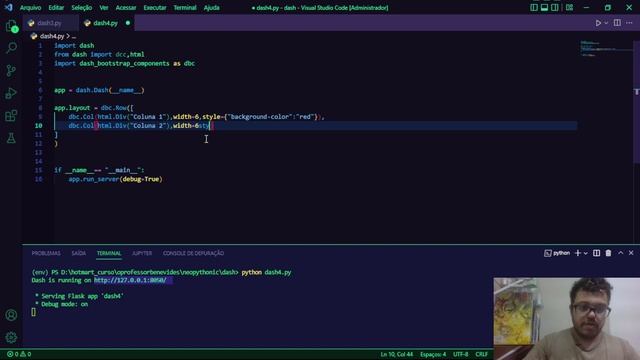Image resolution: width=640 pixels, height=360 pixels.
Task: Click dash4.py in the breadcrumb
Action: coord(52,36)
